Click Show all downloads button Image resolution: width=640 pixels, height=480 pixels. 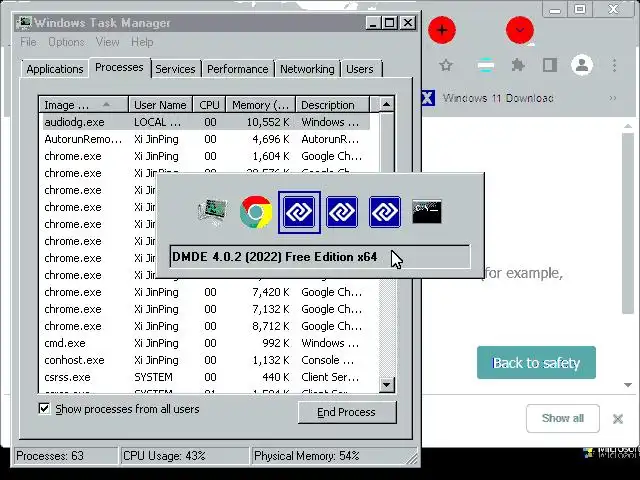[x=563, y=418]
